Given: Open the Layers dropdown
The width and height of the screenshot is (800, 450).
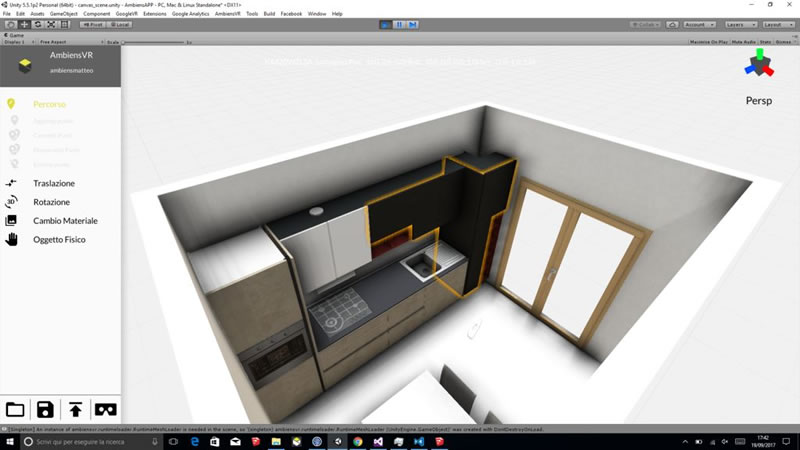Looking at the screenshot, I should tap(740, 23).
